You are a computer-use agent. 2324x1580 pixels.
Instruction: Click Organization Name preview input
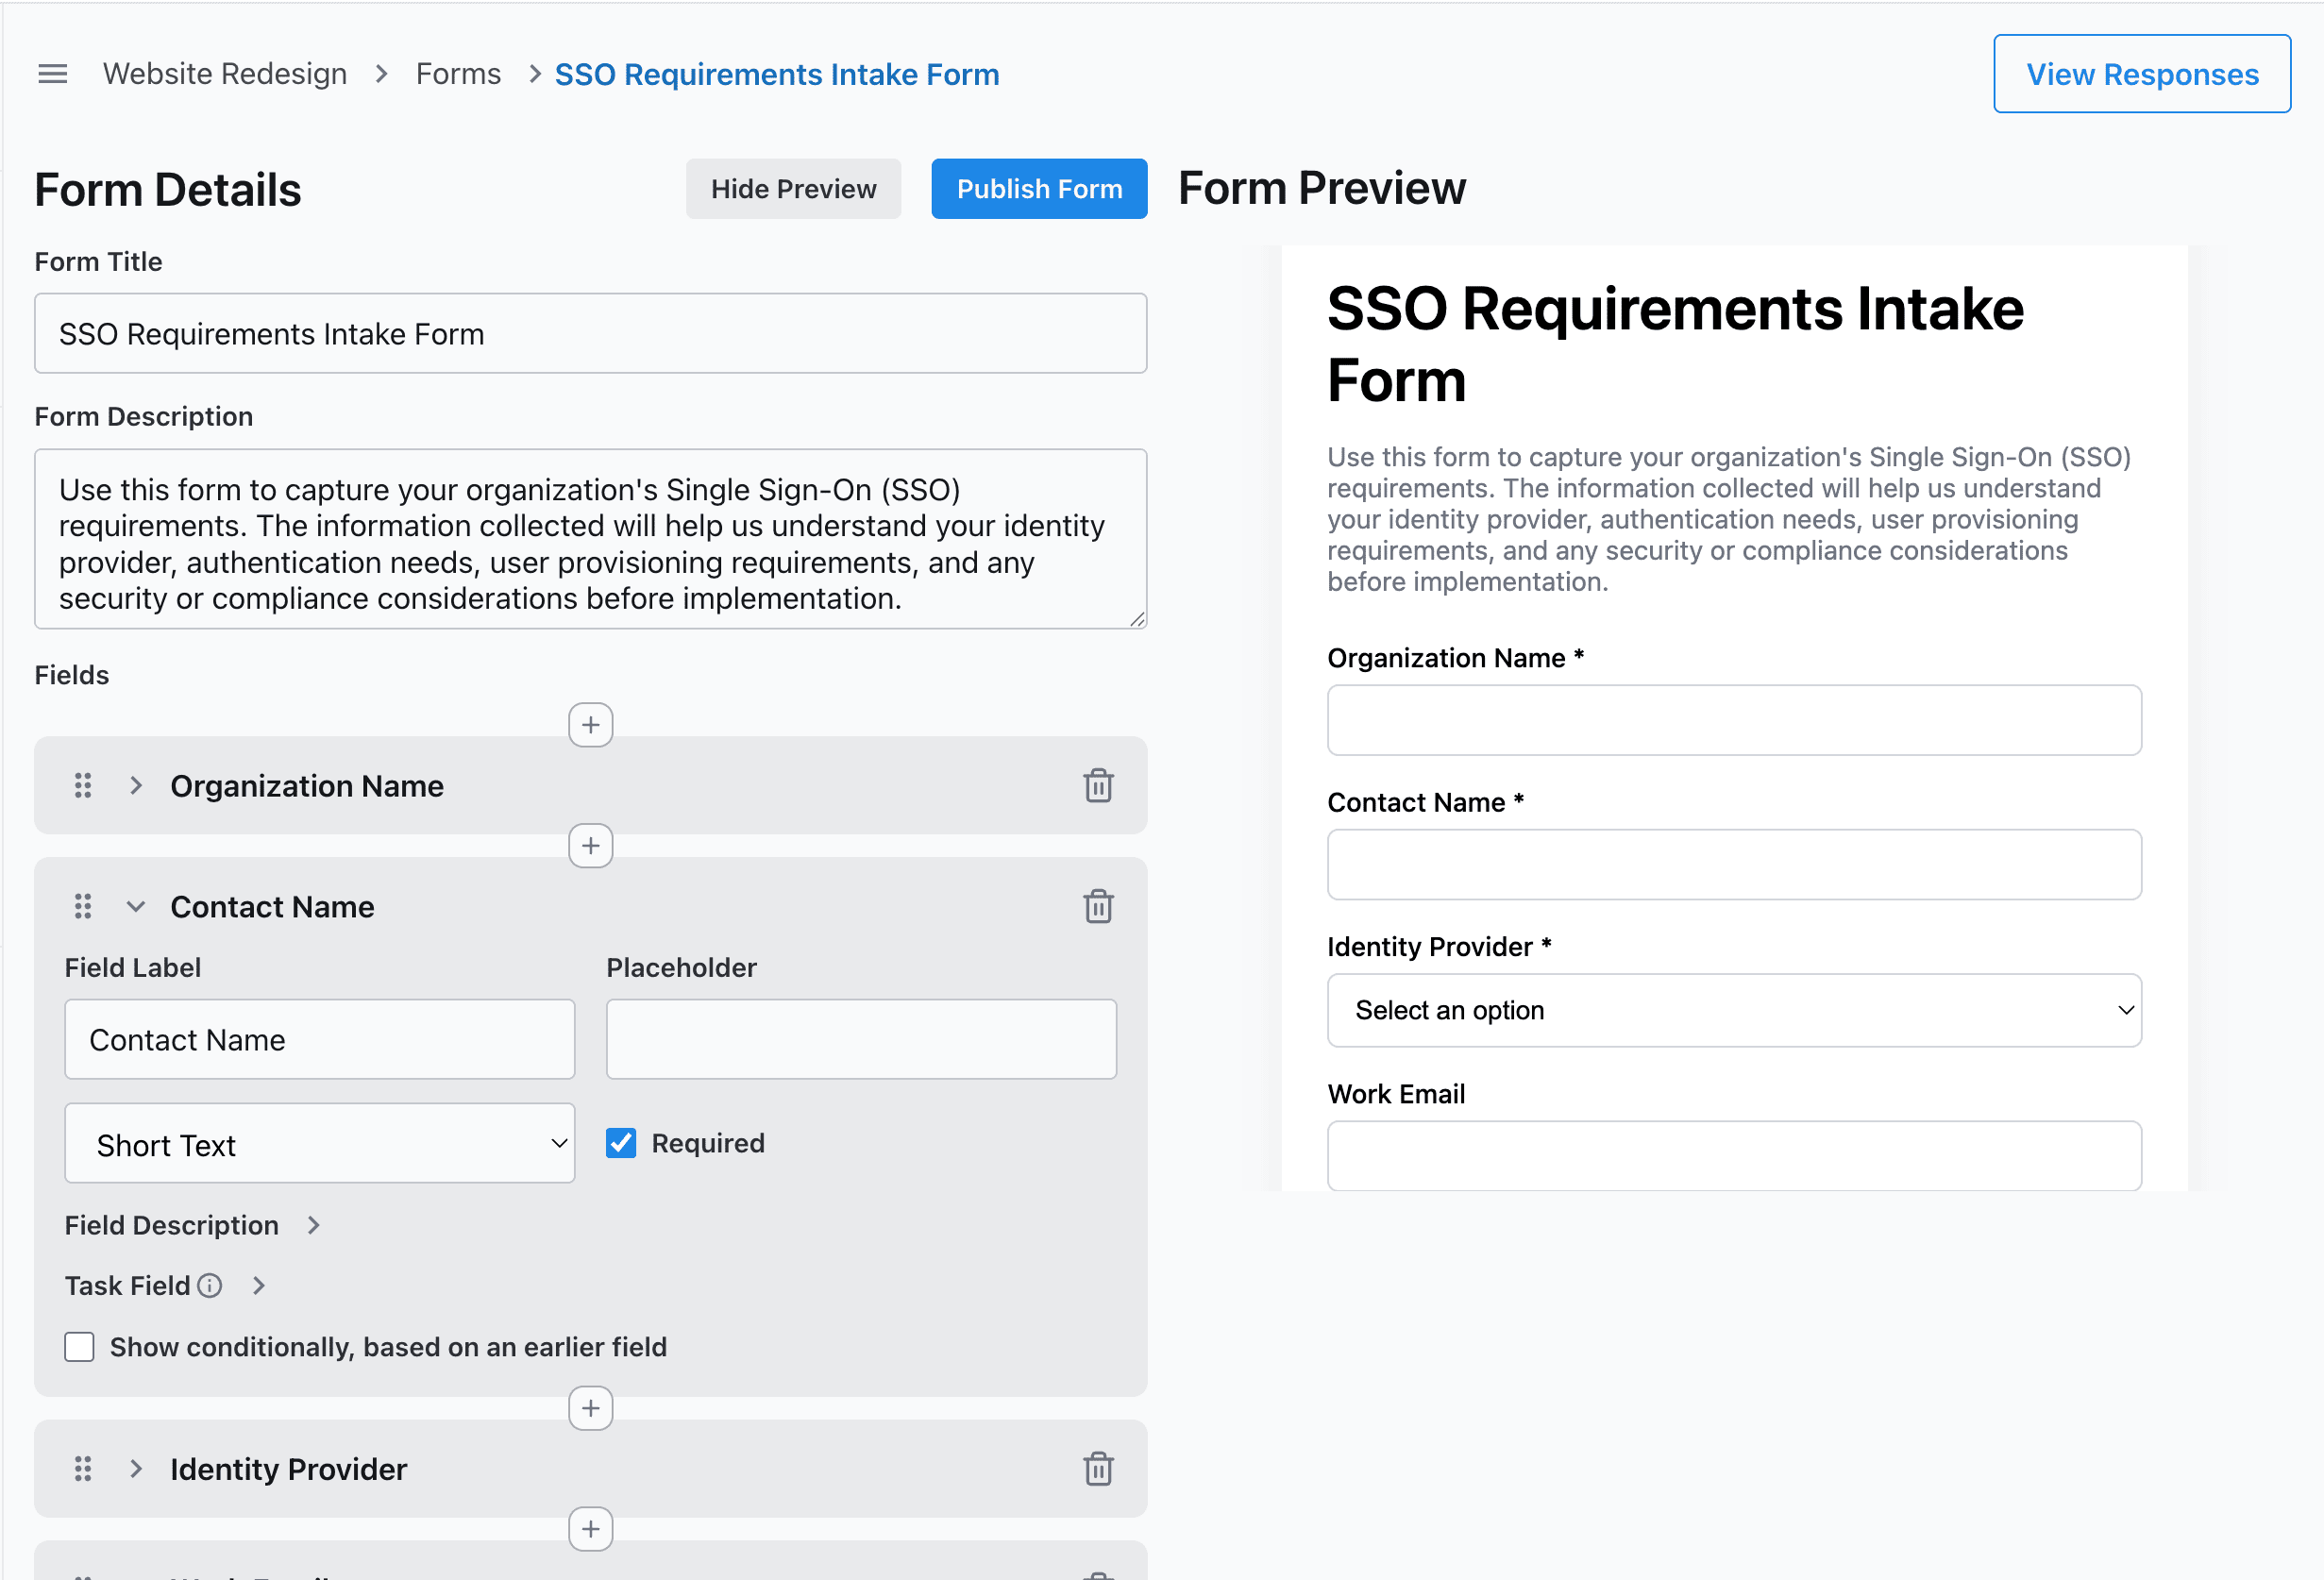coord(1733,719)
